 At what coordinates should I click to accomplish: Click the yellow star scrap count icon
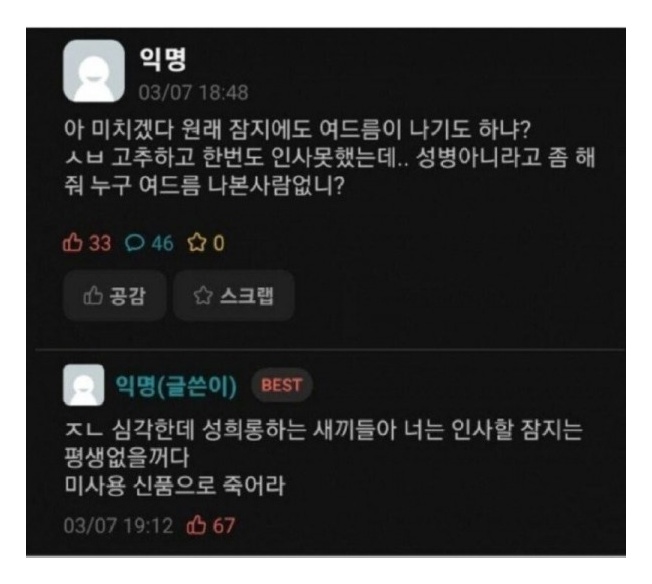point(197,243)
